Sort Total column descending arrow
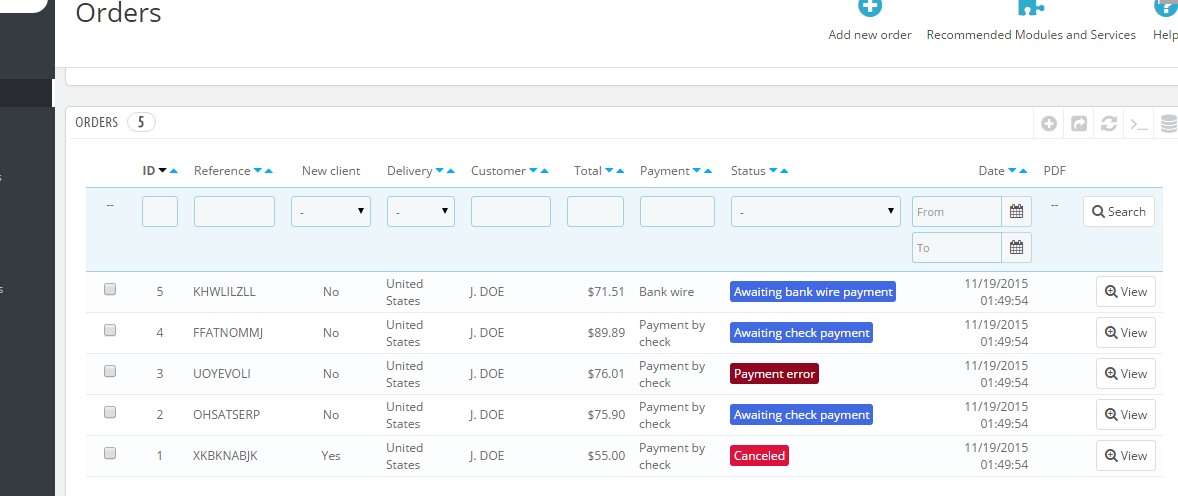Image resolution: width=1178 pixels, height=496 pixels. pyautogui.click(x=609, y=171)
